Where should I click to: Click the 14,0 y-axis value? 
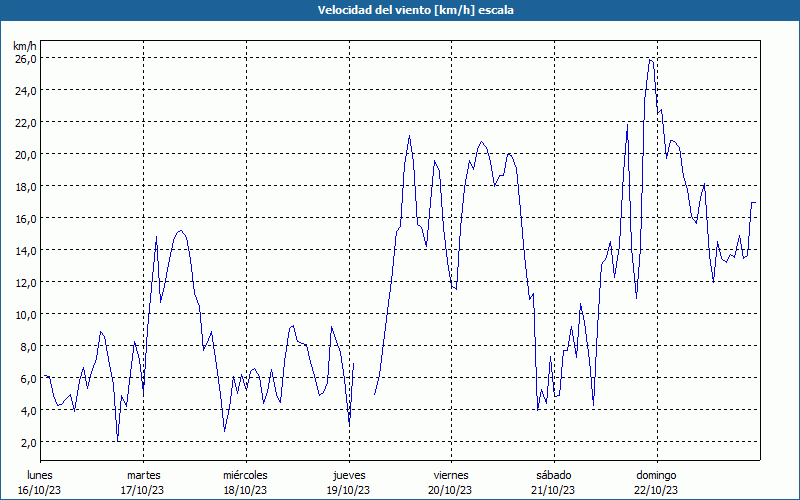click(26, 250)
